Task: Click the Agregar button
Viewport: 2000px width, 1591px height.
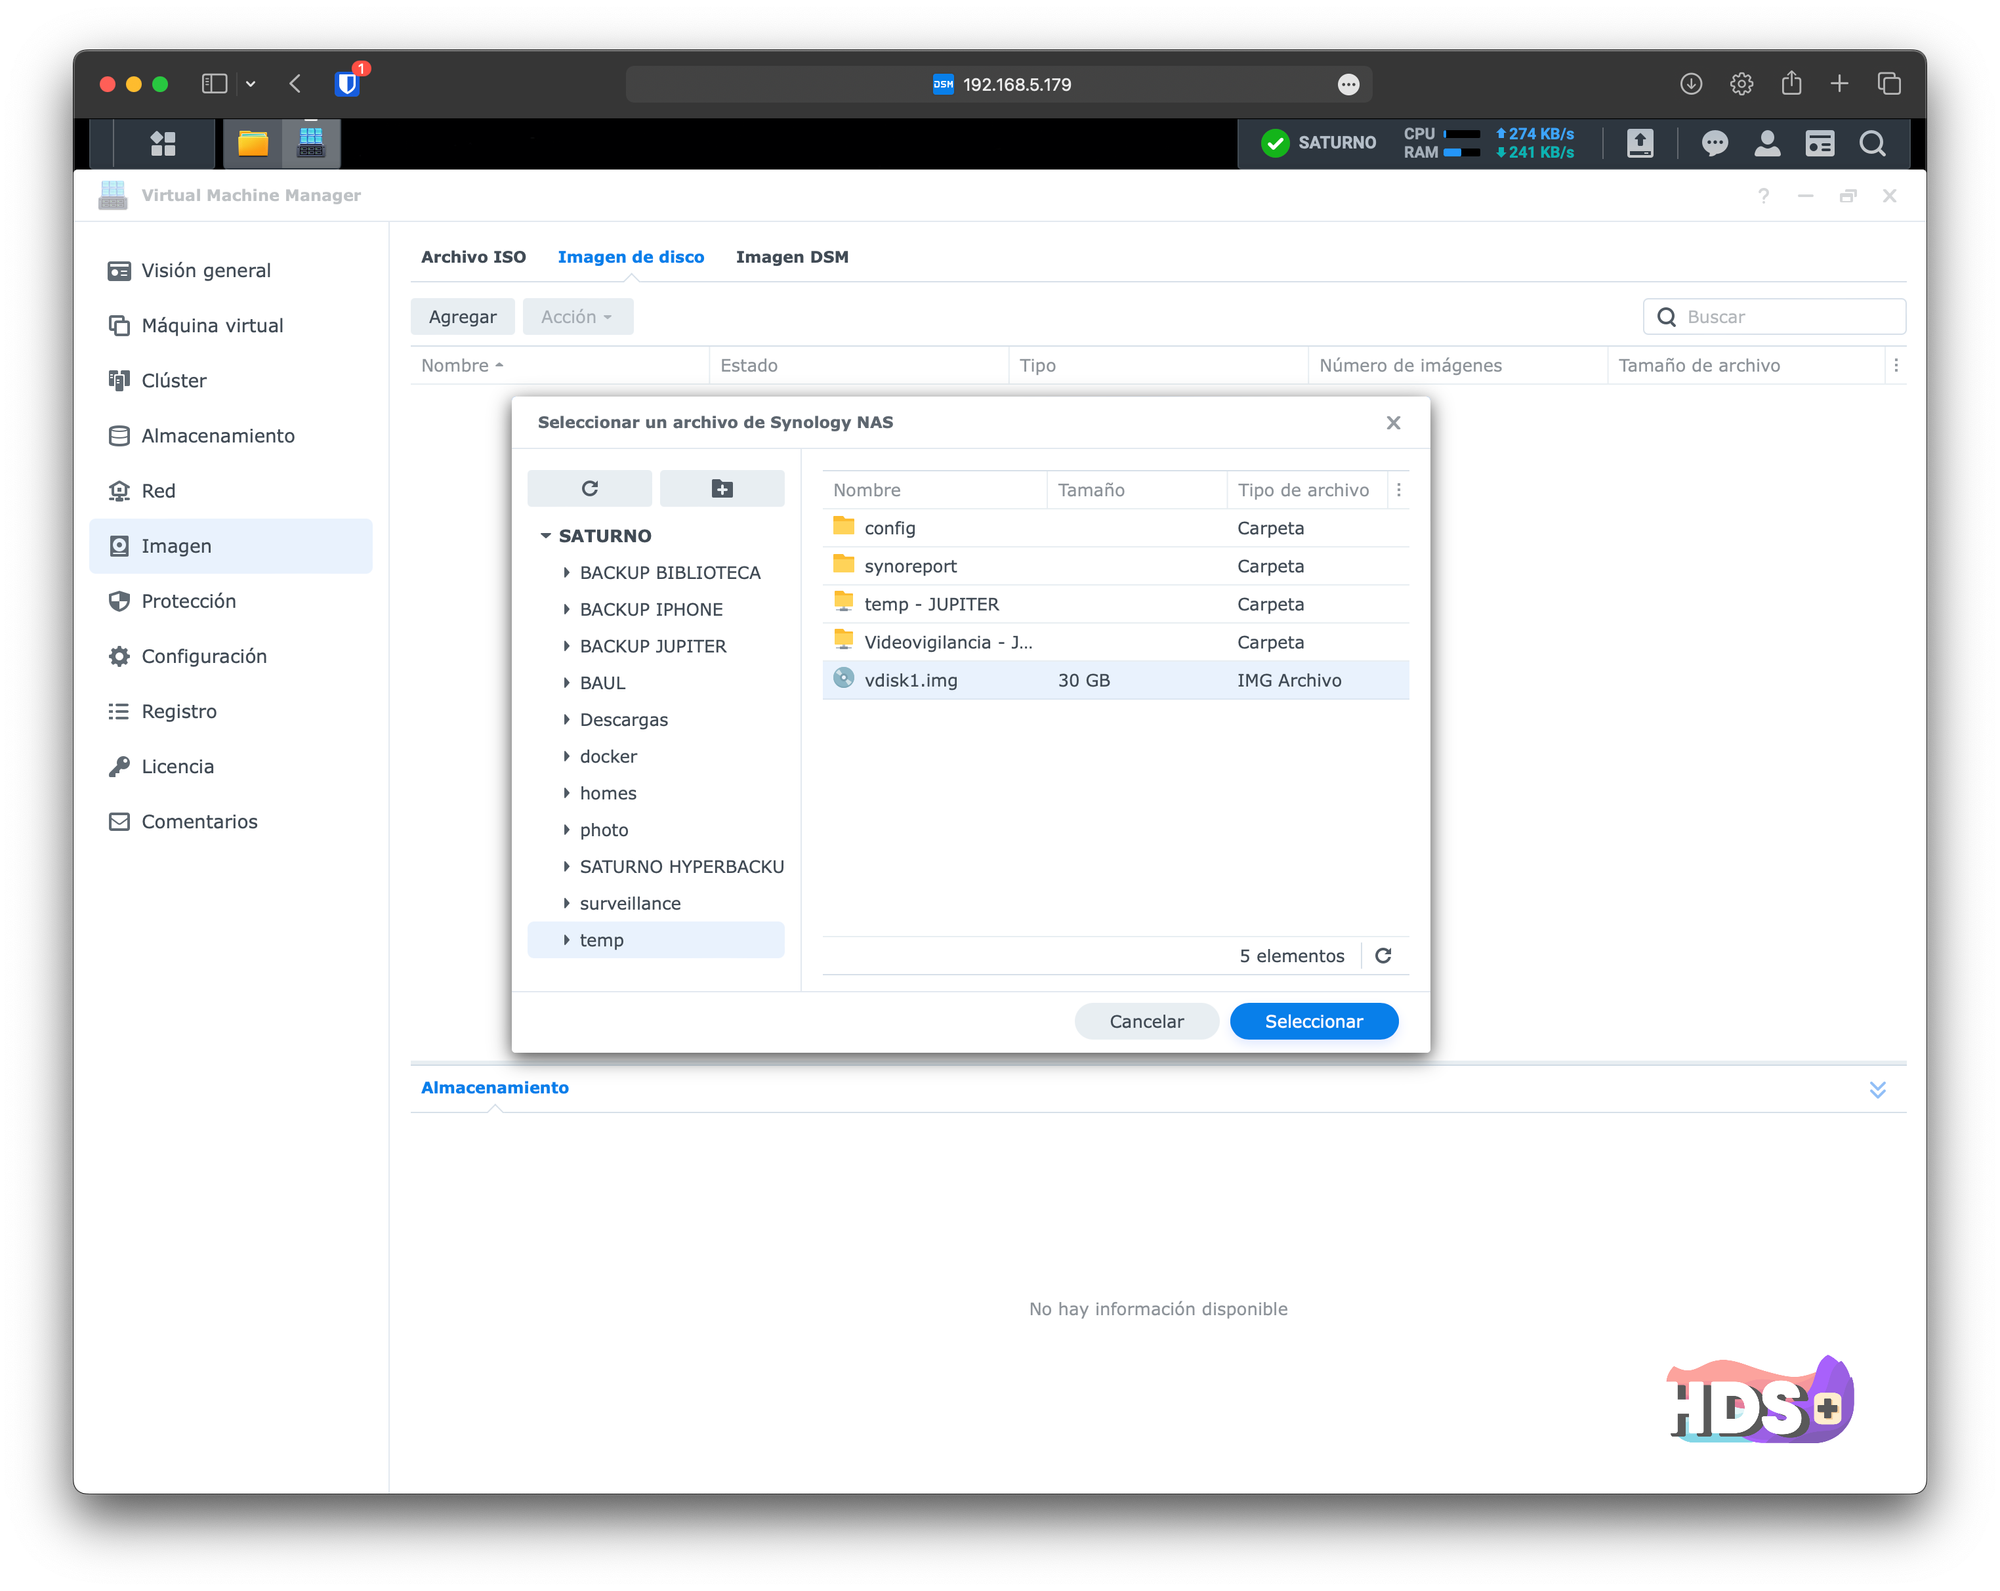Action: 462,317
